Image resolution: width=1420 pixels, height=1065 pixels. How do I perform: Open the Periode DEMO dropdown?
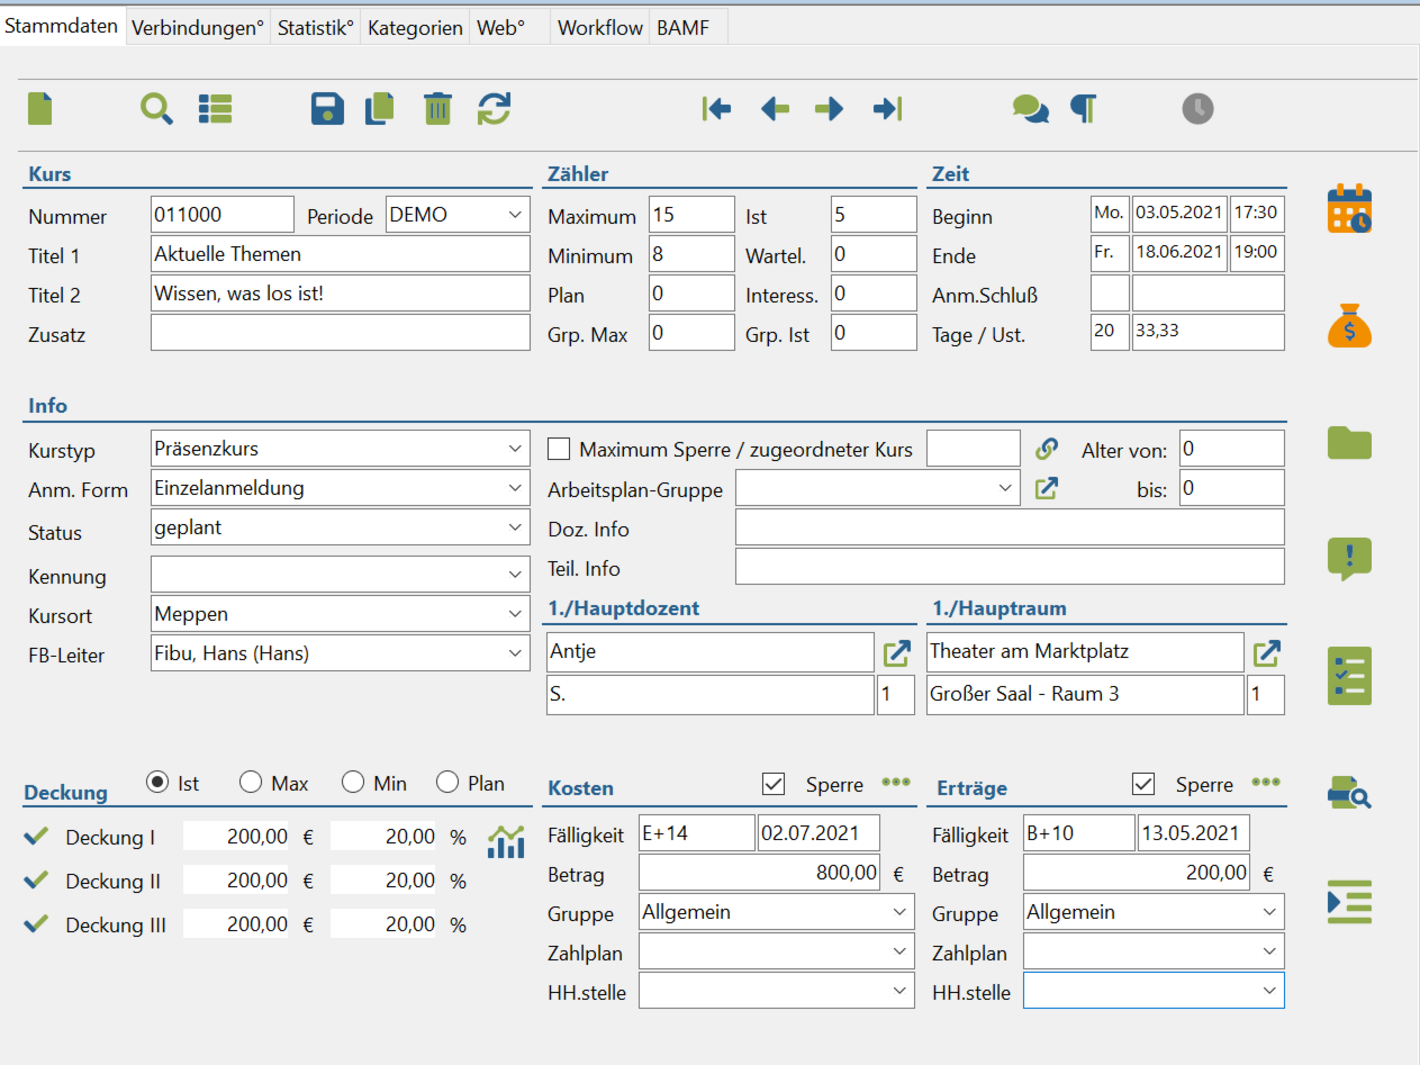point(514,214)
